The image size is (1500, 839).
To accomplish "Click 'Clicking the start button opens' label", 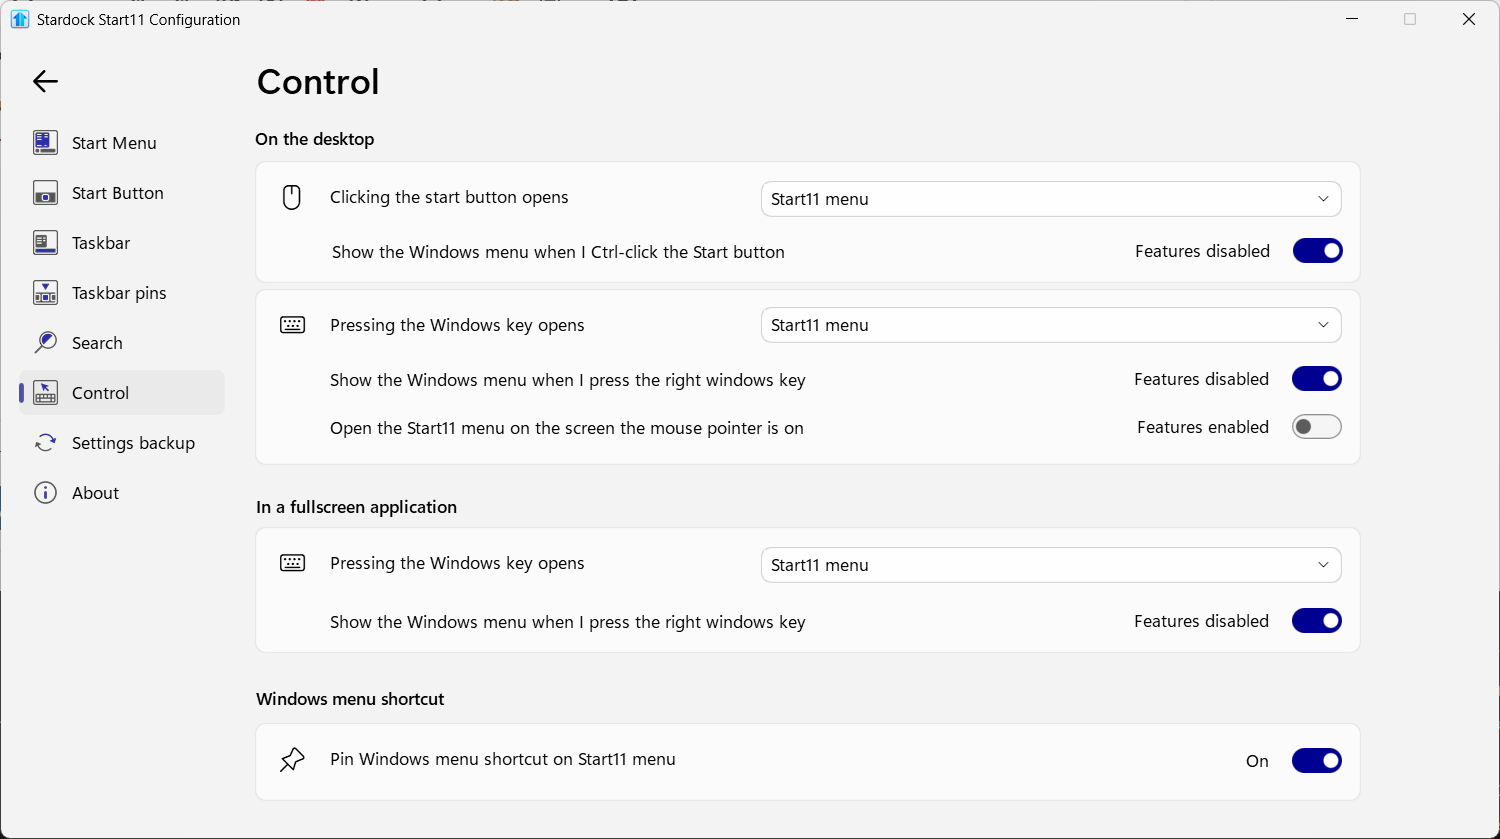I will point(449,197).
